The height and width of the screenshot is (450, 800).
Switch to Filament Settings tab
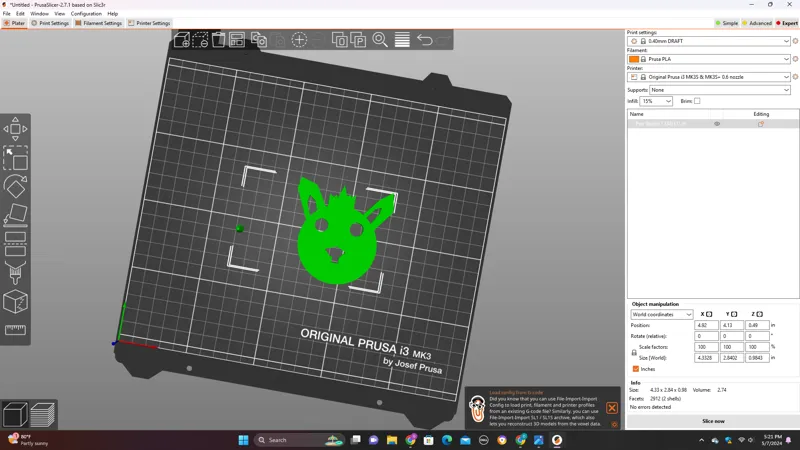pyautogui.click(x=98, y=23)
